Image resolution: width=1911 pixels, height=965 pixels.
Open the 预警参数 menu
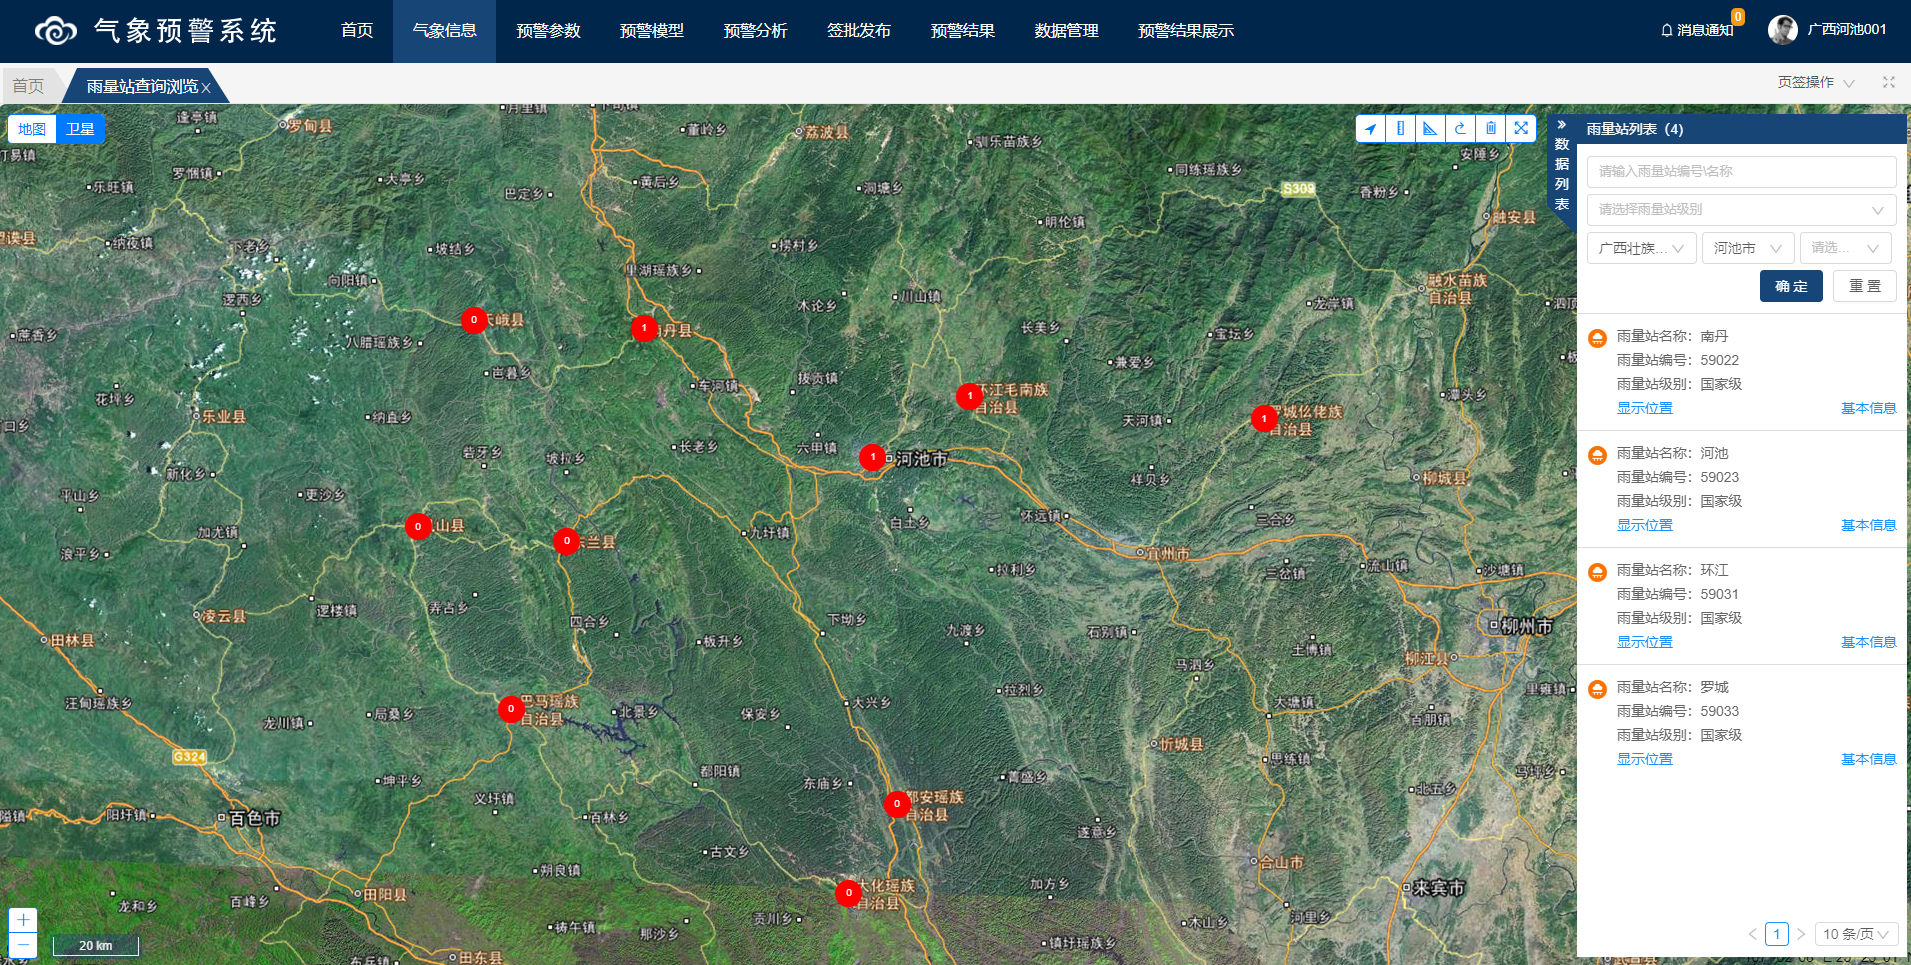pos(548,31)
